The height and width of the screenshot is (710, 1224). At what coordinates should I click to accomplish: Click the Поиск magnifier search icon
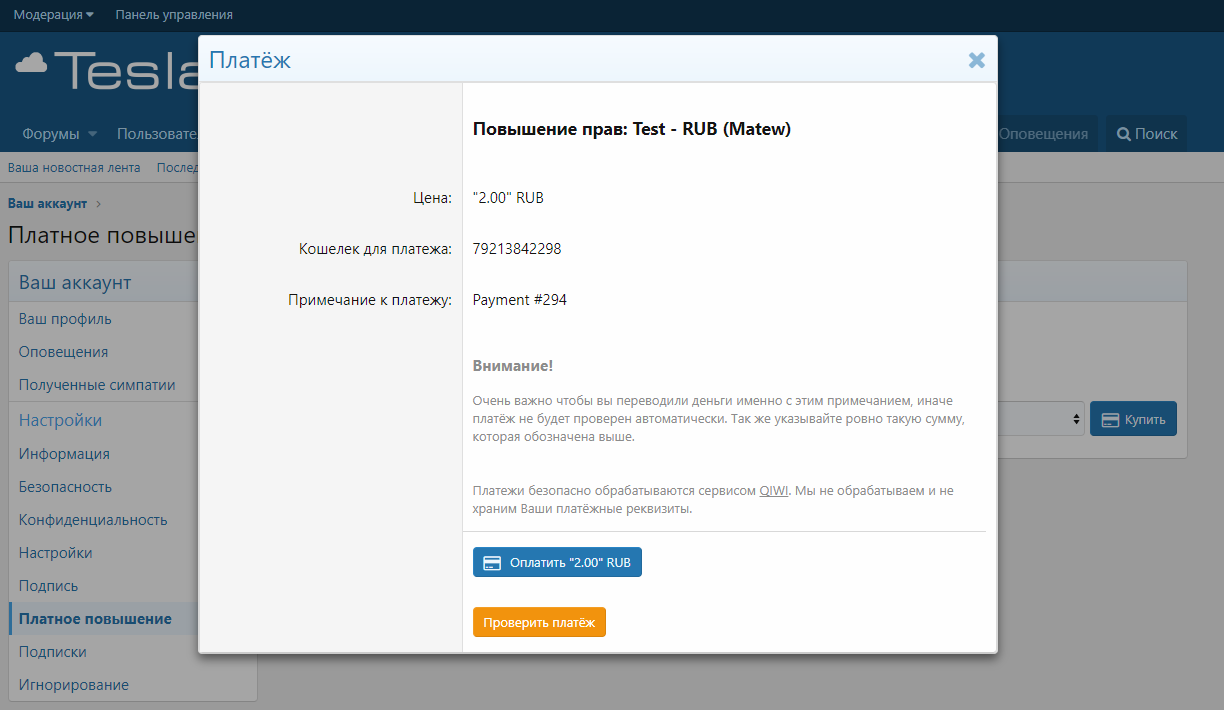(x=1124, y=134)
